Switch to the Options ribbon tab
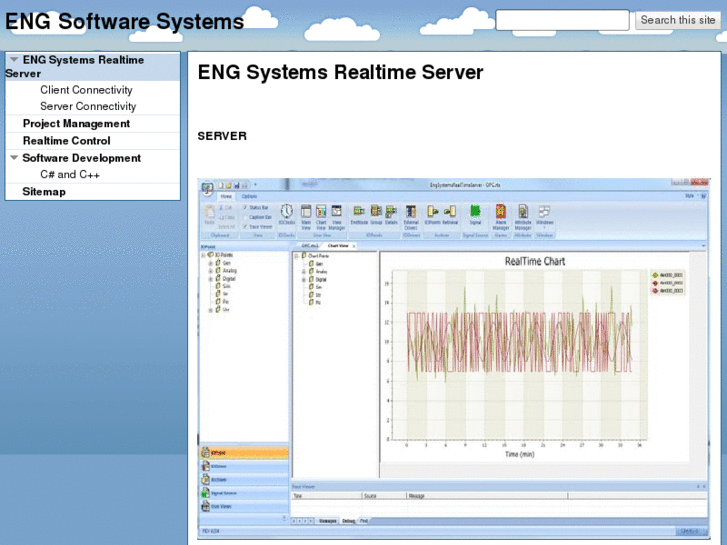727x545 pixels. click(x=249, y=197)
